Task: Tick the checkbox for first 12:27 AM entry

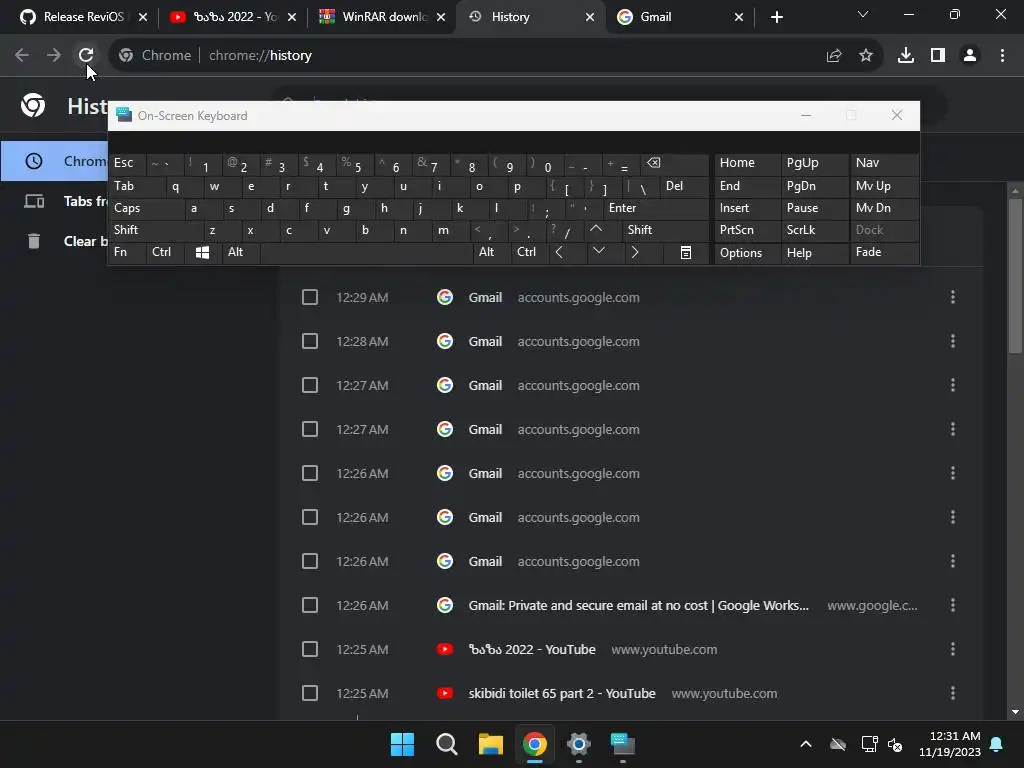Action: pyautogui.click(x=310, y=385)
